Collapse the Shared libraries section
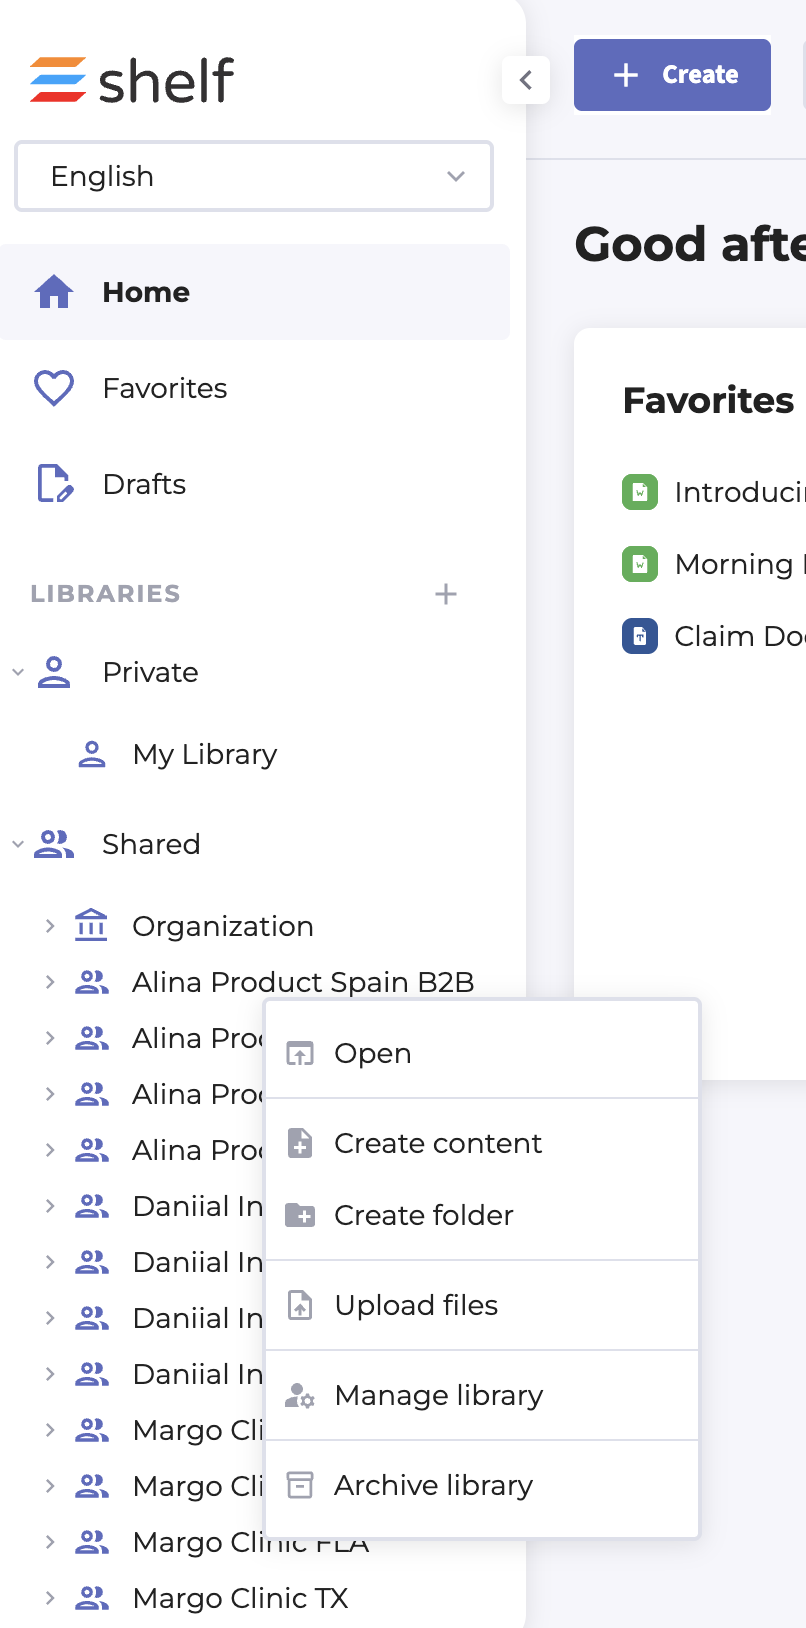 coord(18,844)
